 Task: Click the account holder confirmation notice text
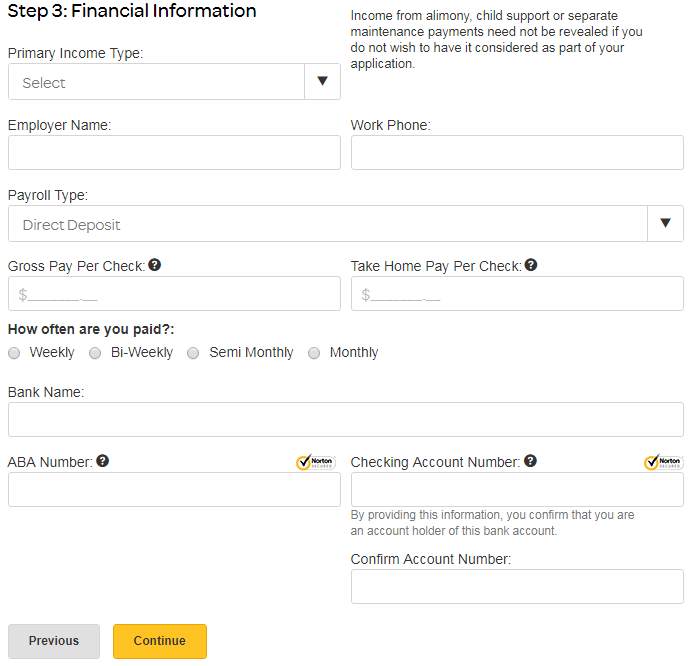click(x=492, y=523)
